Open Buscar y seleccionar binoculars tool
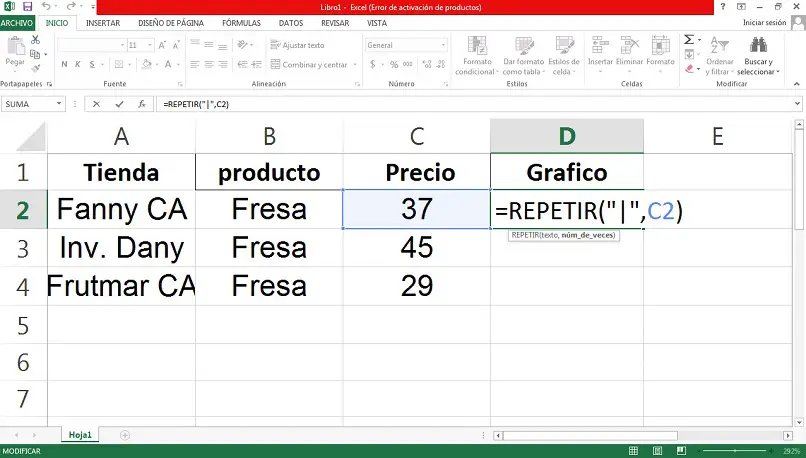806x458 pixels. coord(757,46)
